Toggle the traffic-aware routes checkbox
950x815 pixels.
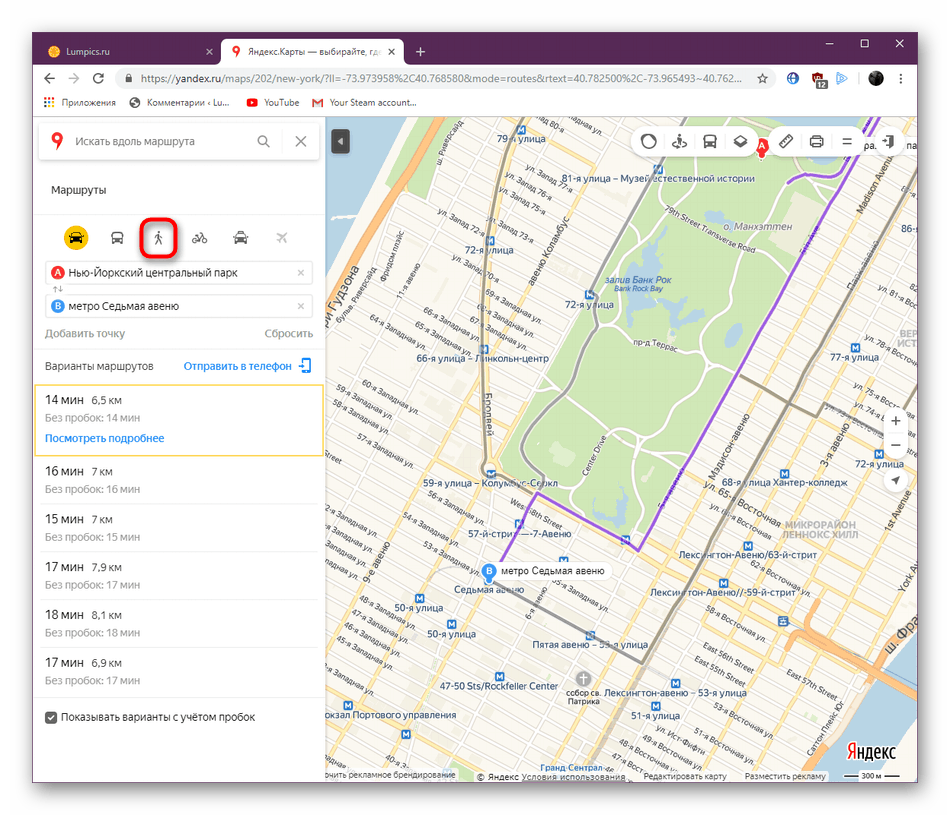(x=51, y=717)
